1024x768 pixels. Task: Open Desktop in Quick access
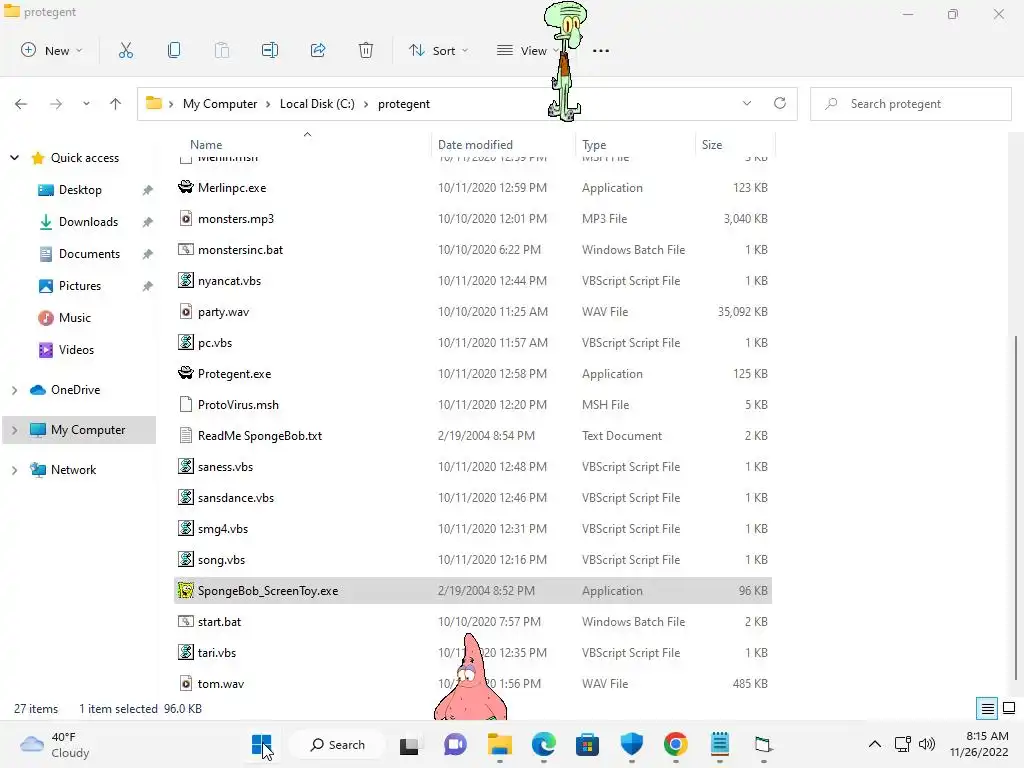[x=80, y=190]
